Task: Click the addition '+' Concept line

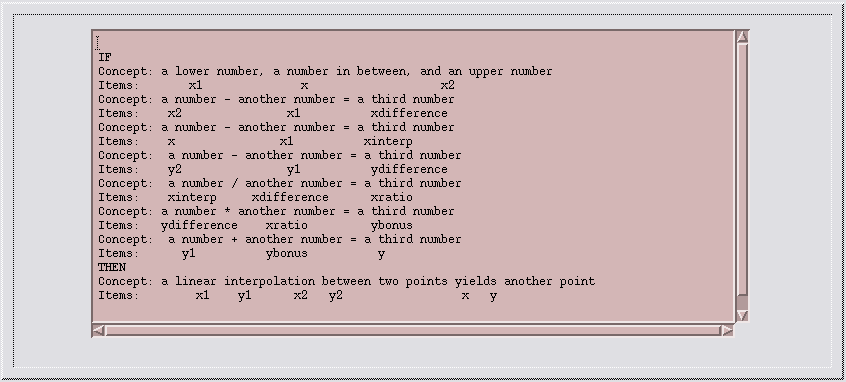Action: tap(279, 240)
